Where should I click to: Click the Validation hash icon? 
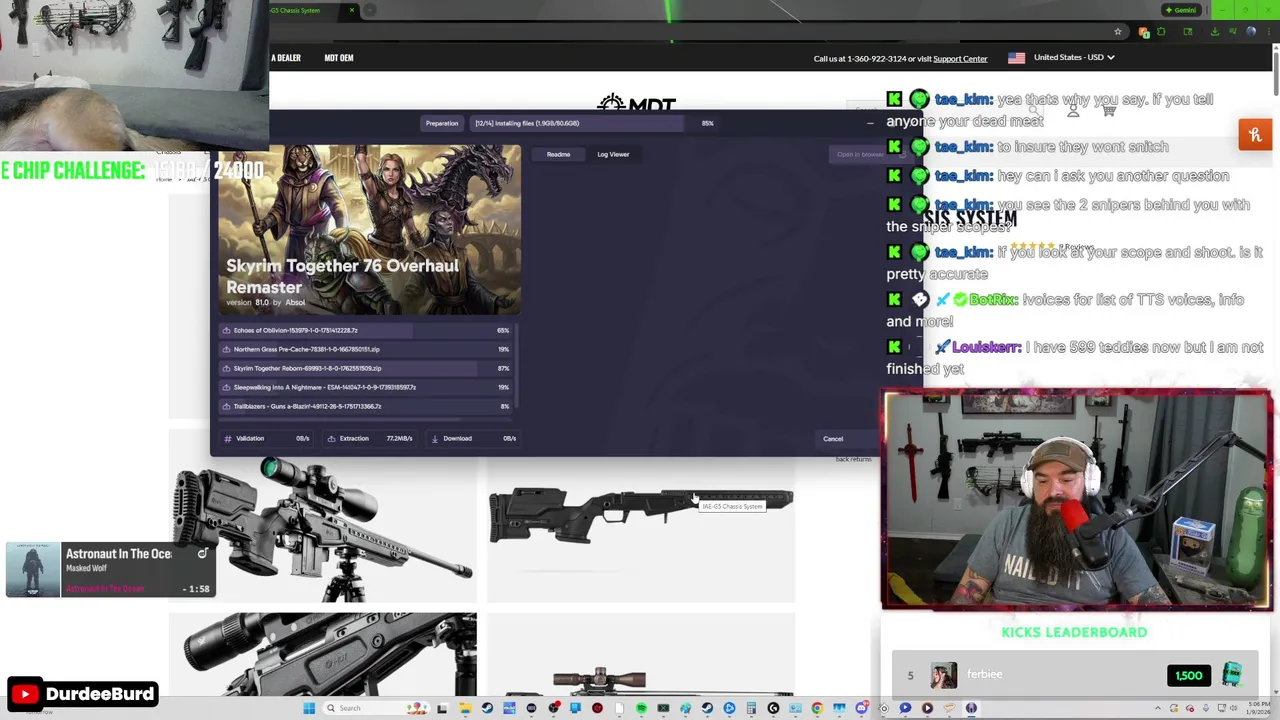(228, 438)
